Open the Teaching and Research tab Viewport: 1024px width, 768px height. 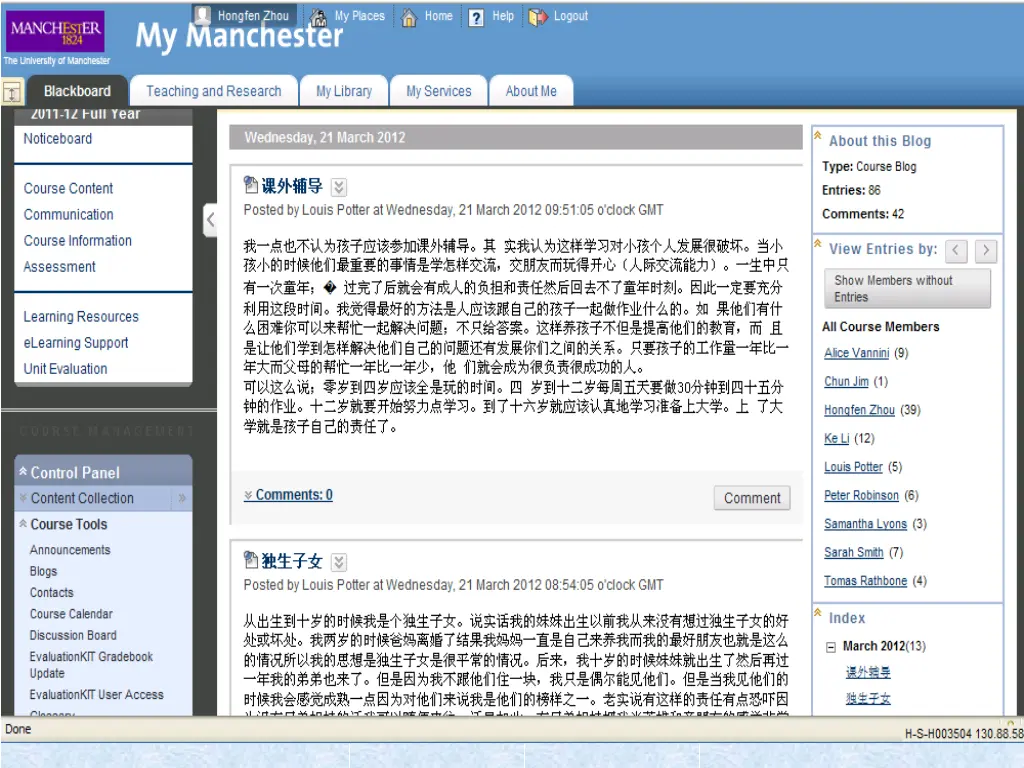coord(213,91)
